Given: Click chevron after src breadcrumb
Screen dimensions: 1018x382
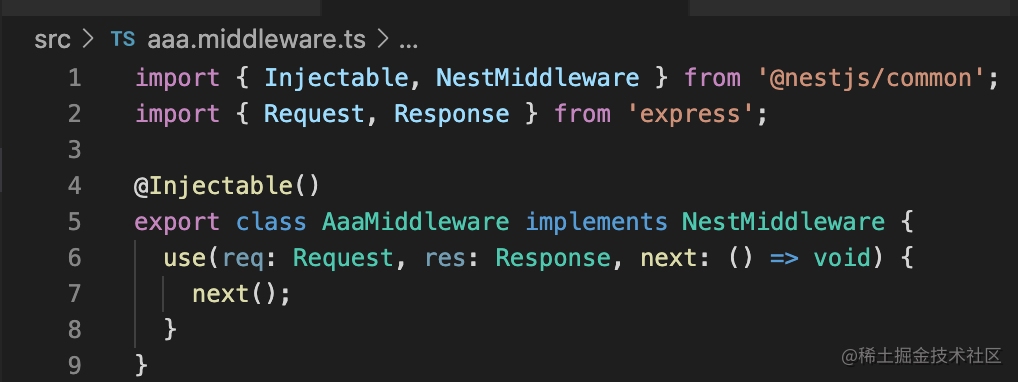Looking at the screenshot, I should tap(88, 40).
